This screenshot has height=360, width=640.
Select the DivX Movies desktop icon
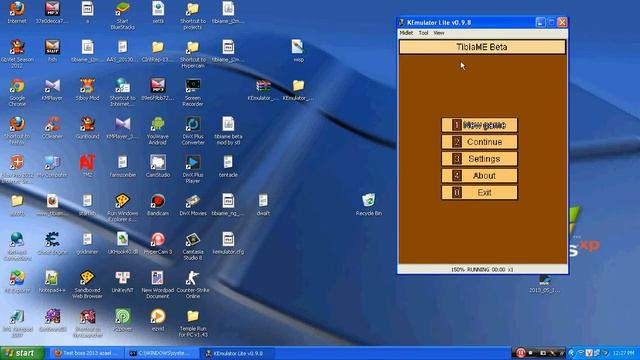coord(193,204)
